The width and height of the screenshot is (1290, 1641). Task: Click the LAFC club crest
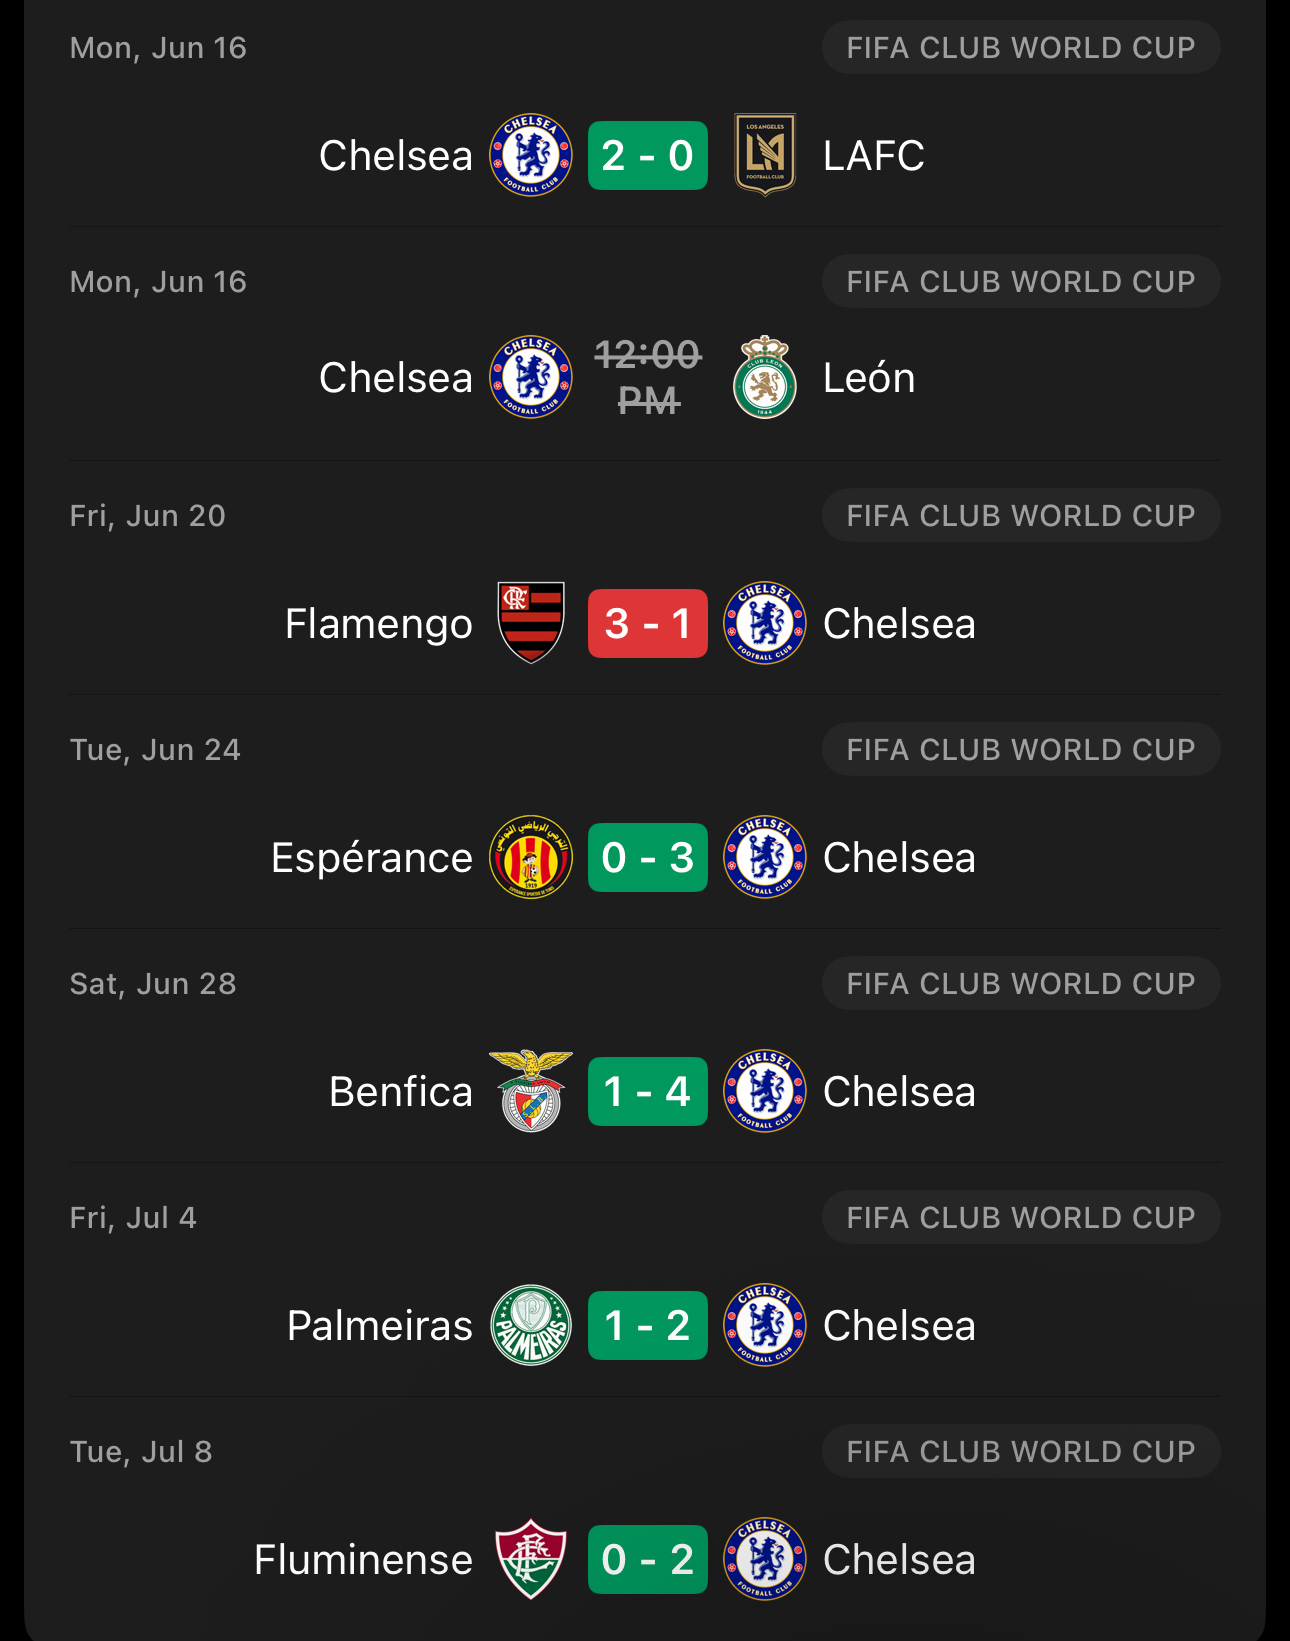click(765, 155)
